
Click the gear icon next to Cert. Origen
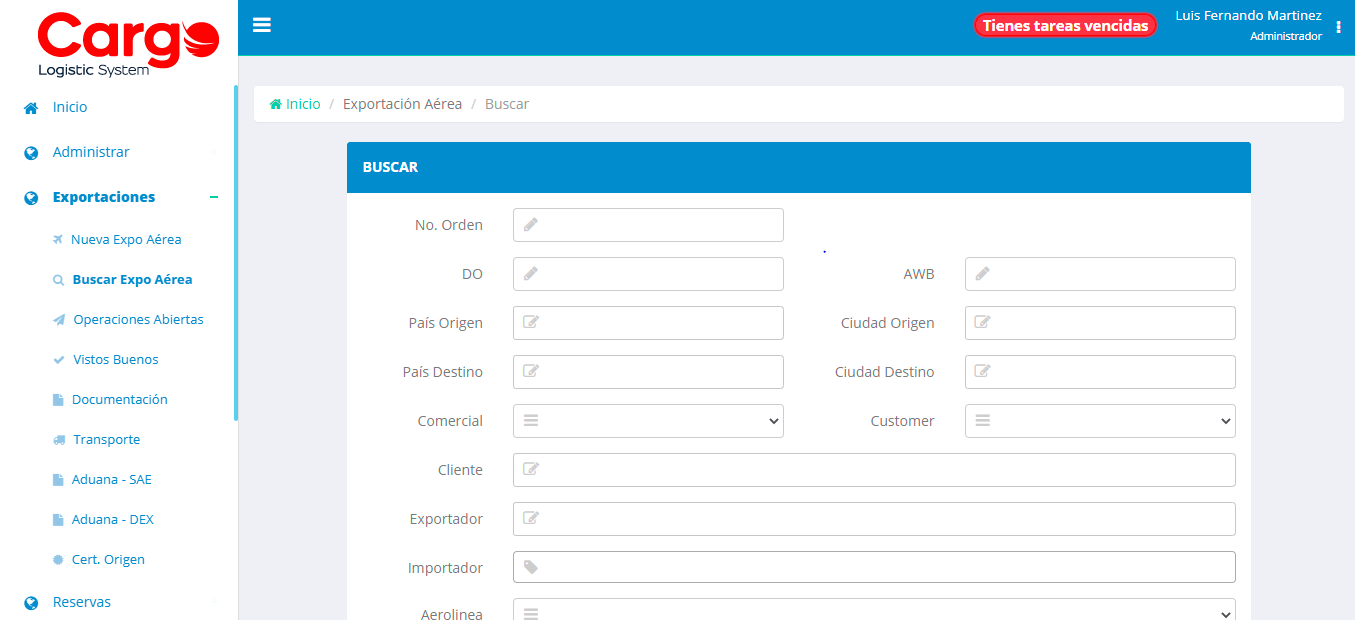click(x=58, y=559)
